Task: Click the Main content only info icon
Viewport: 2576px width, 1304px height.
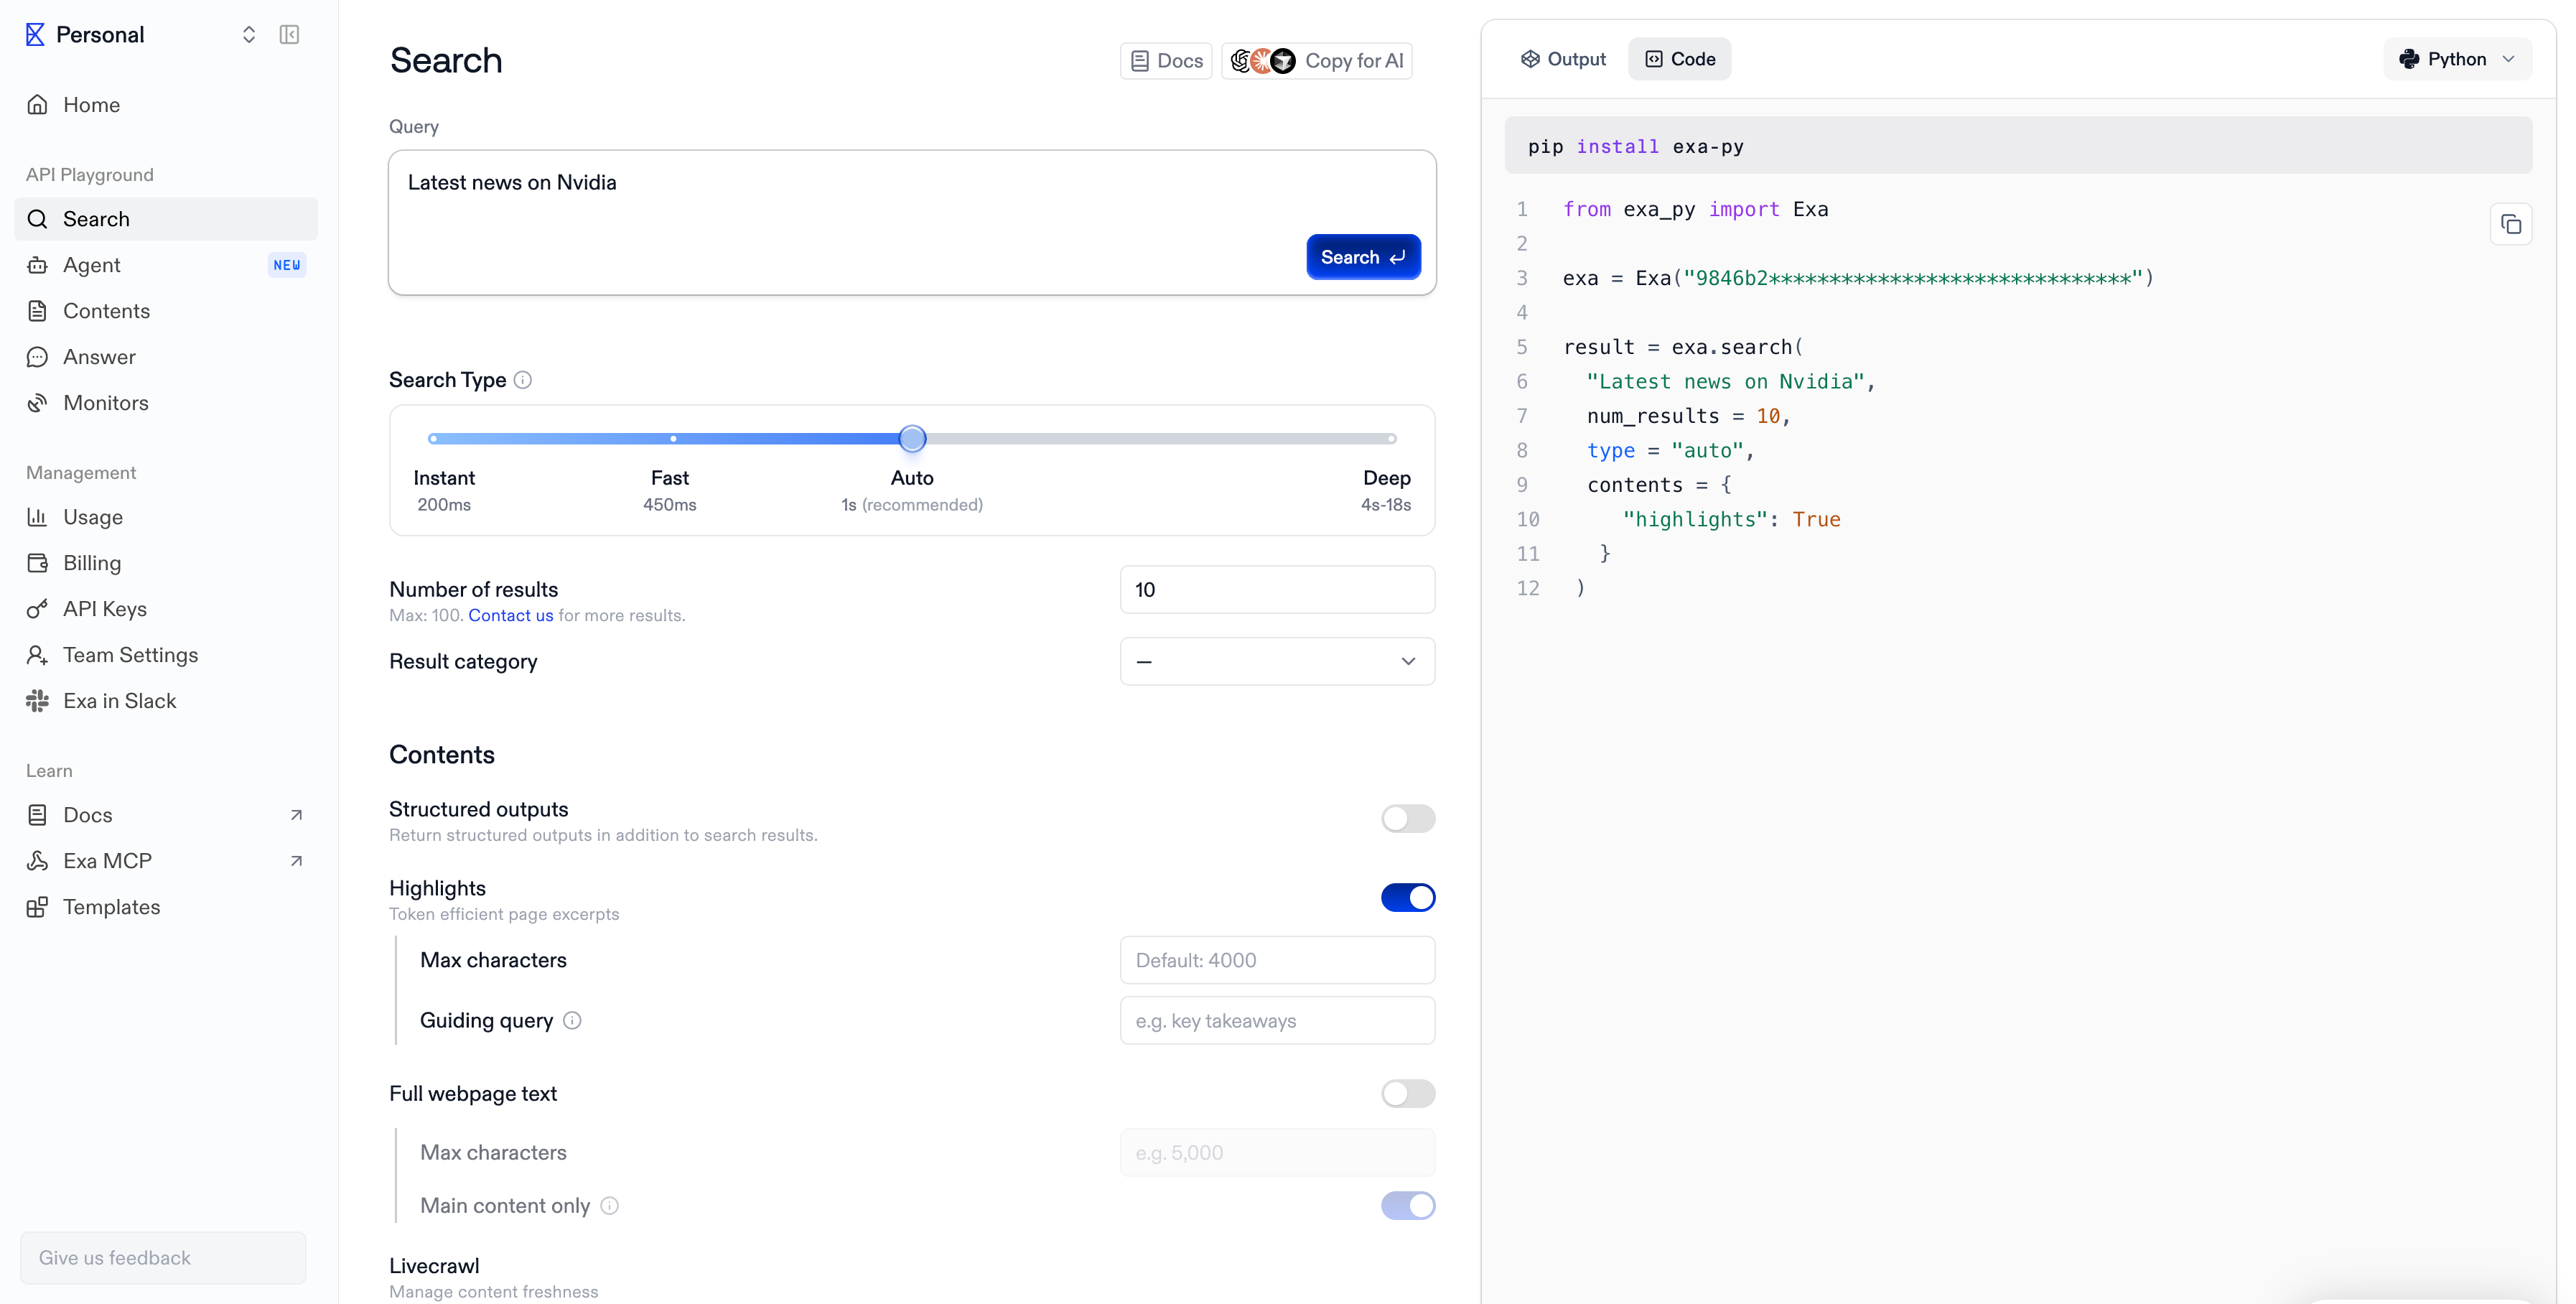Action: tap(609, 1206)
